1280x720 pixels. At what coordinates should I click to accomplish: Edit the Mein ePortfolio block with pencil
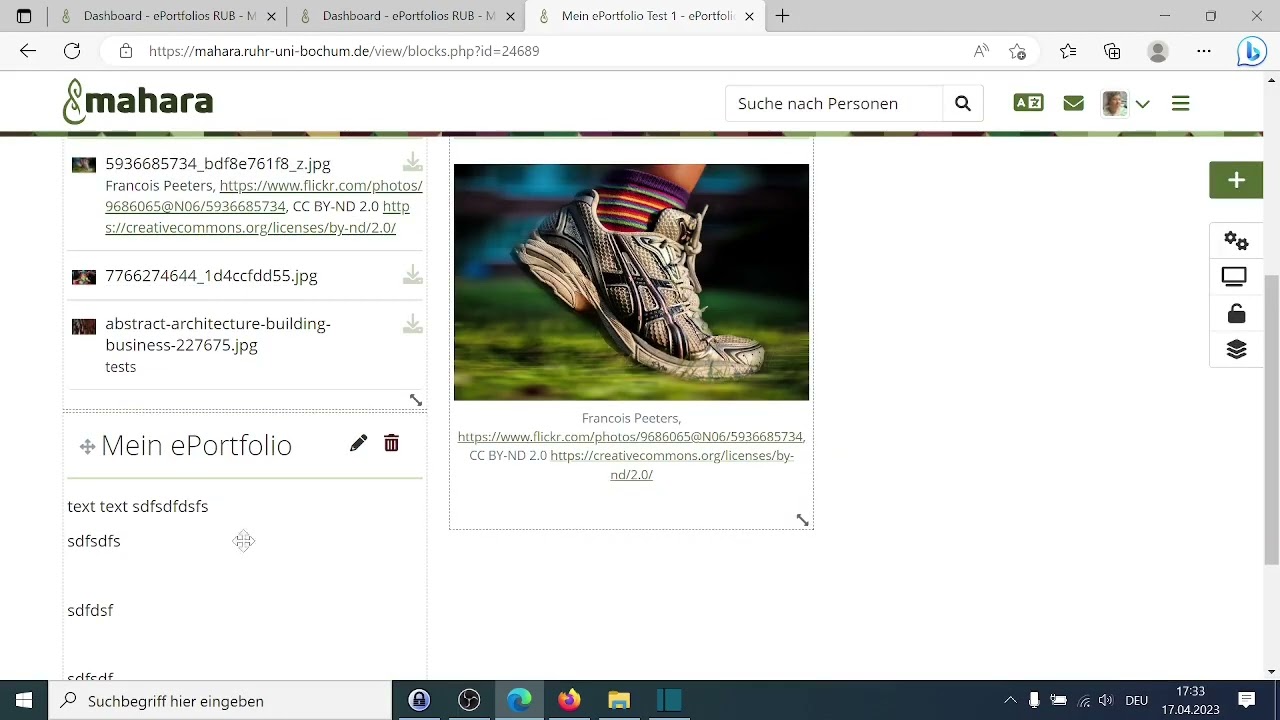tap(358, 443)
